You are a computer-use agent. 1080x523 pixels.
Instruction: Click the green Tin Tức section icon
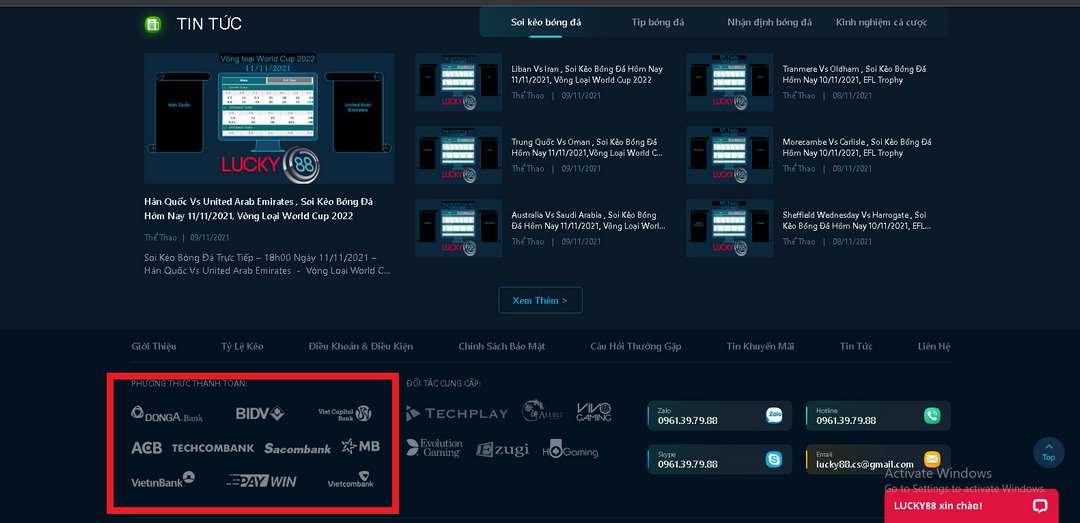(153, 24)
